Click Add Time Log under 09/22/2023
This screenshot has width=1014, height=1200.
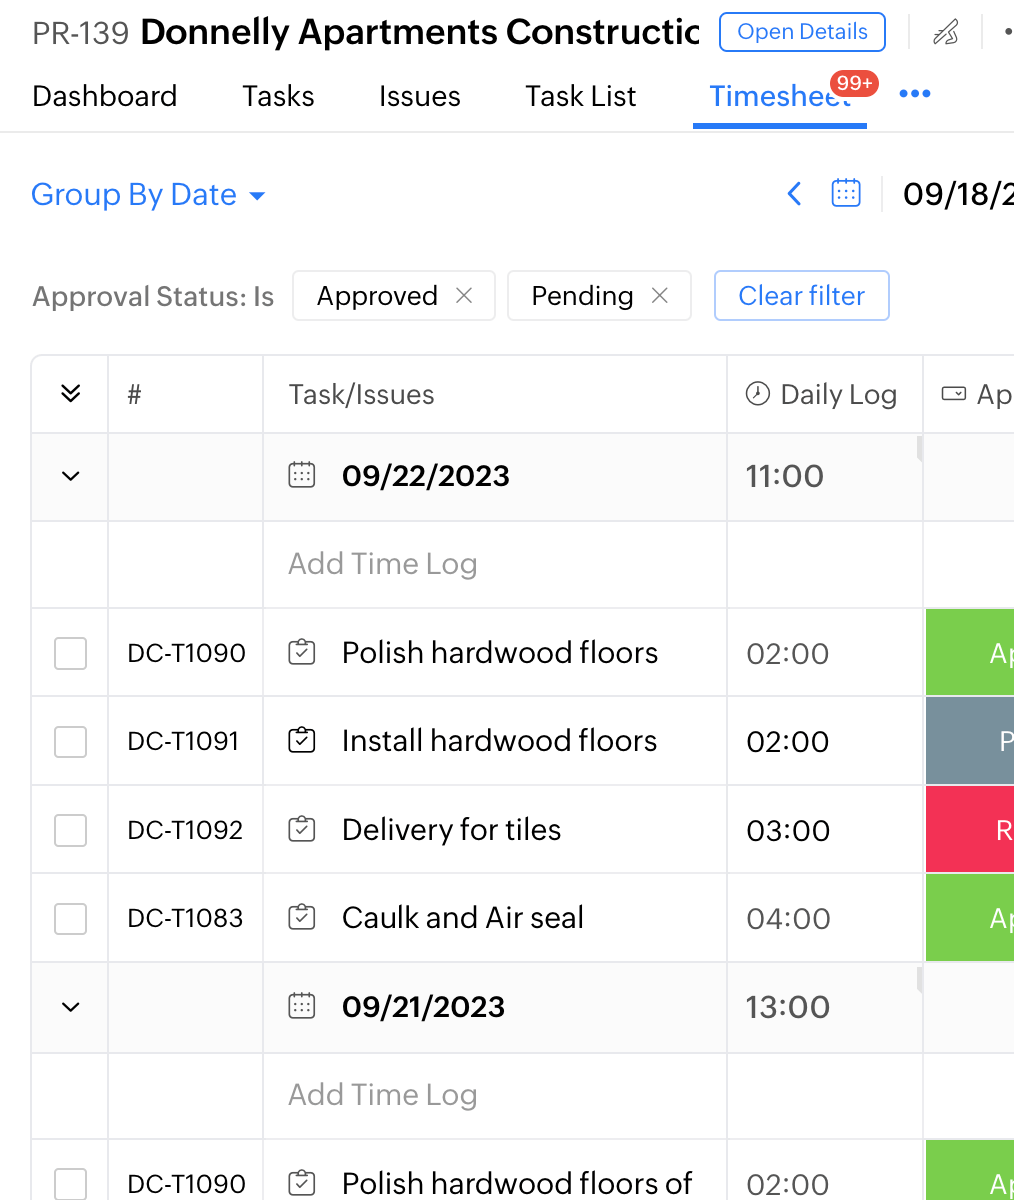382,564
